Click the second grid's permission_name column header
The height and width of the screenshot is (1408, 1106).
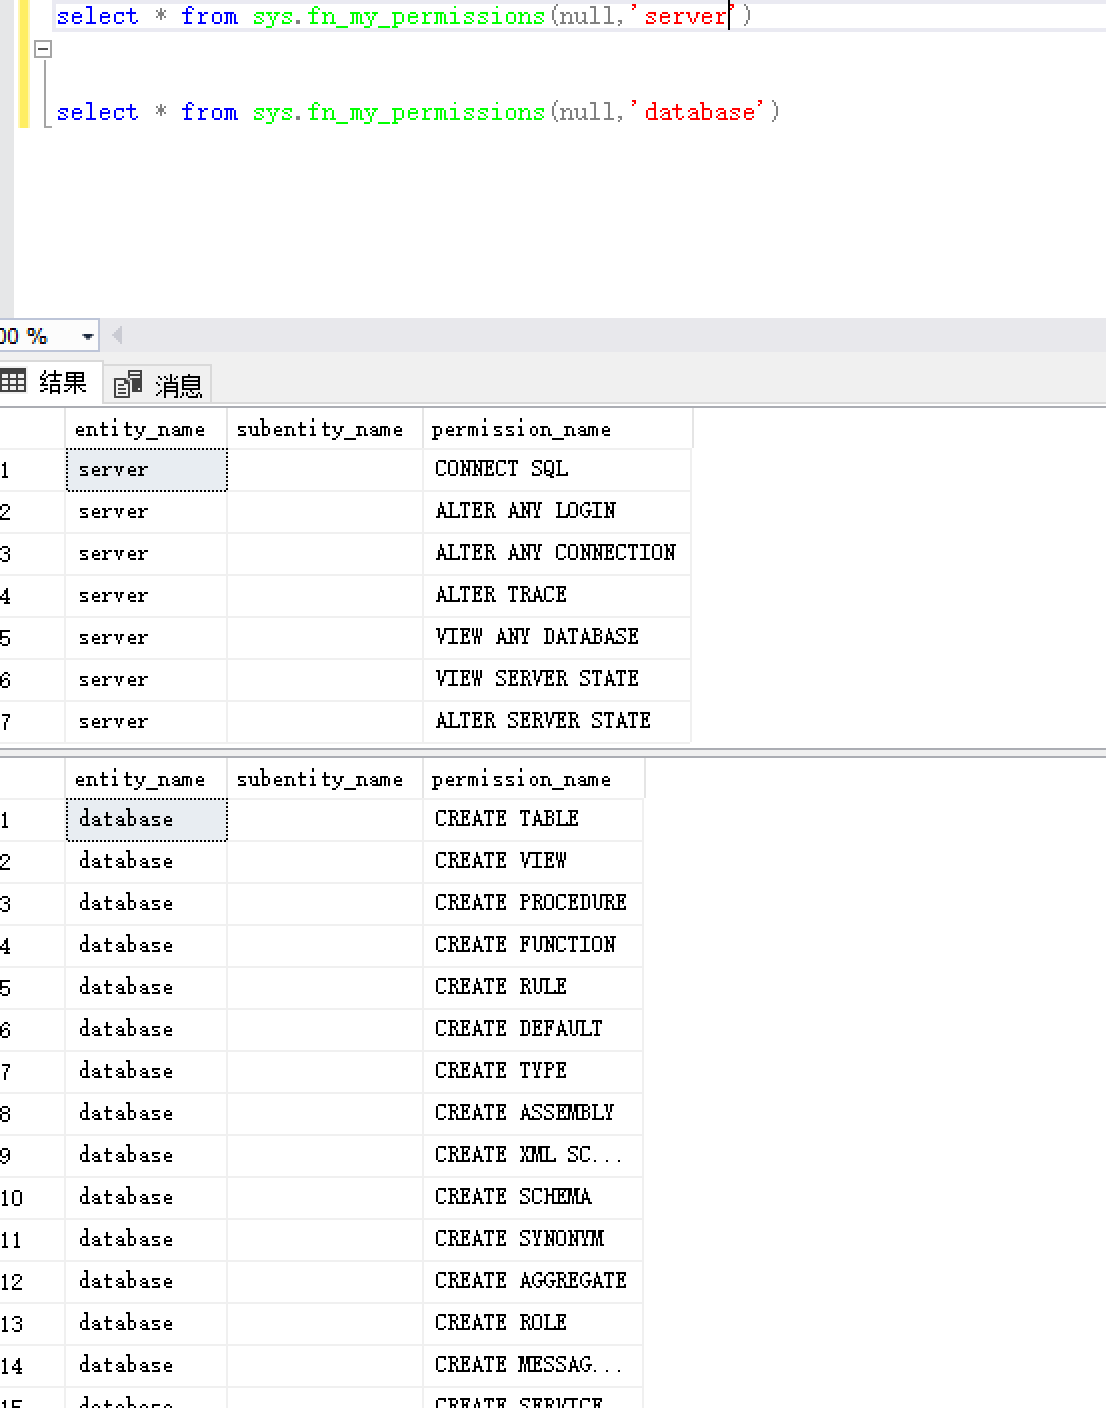point(534,779)
